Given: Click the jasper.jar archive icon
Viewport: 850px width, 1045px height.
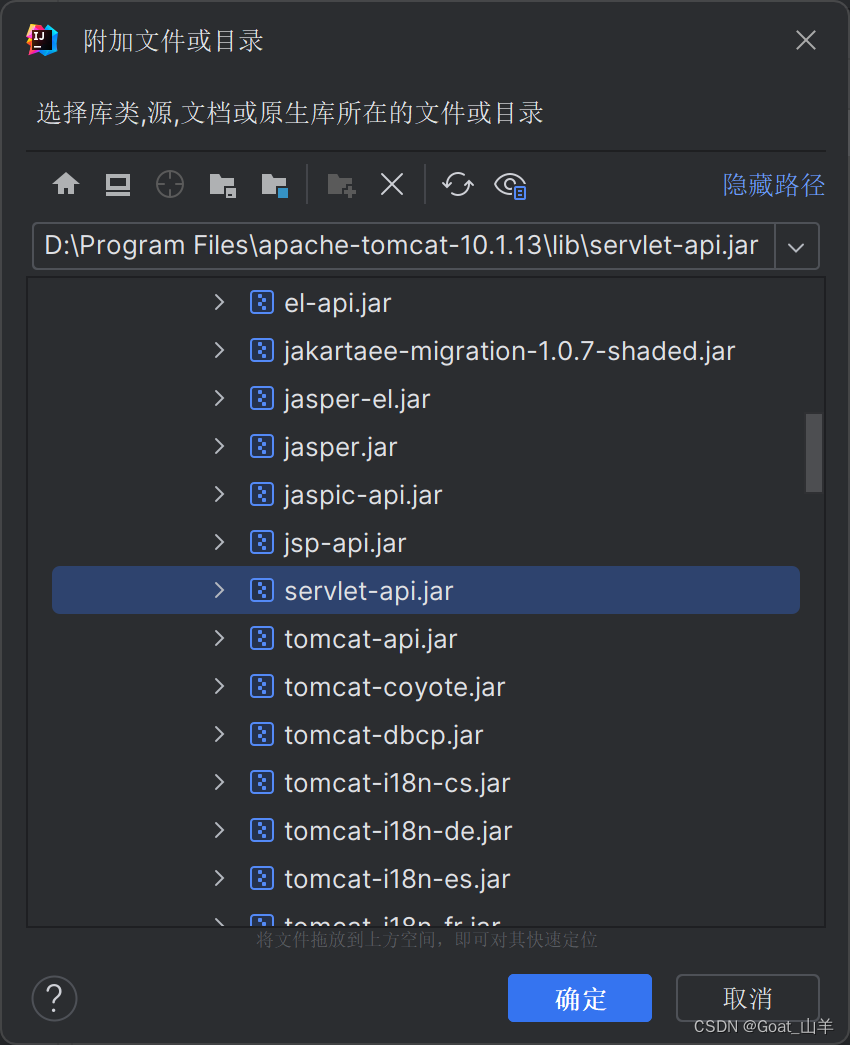Looking at the screenshot, I should point(261,447).
